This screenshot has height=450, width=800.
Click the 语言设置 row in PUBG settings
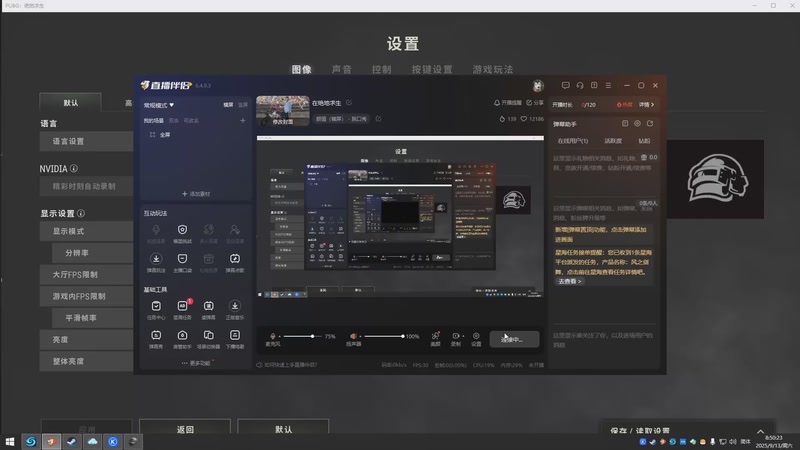[86, 141]
